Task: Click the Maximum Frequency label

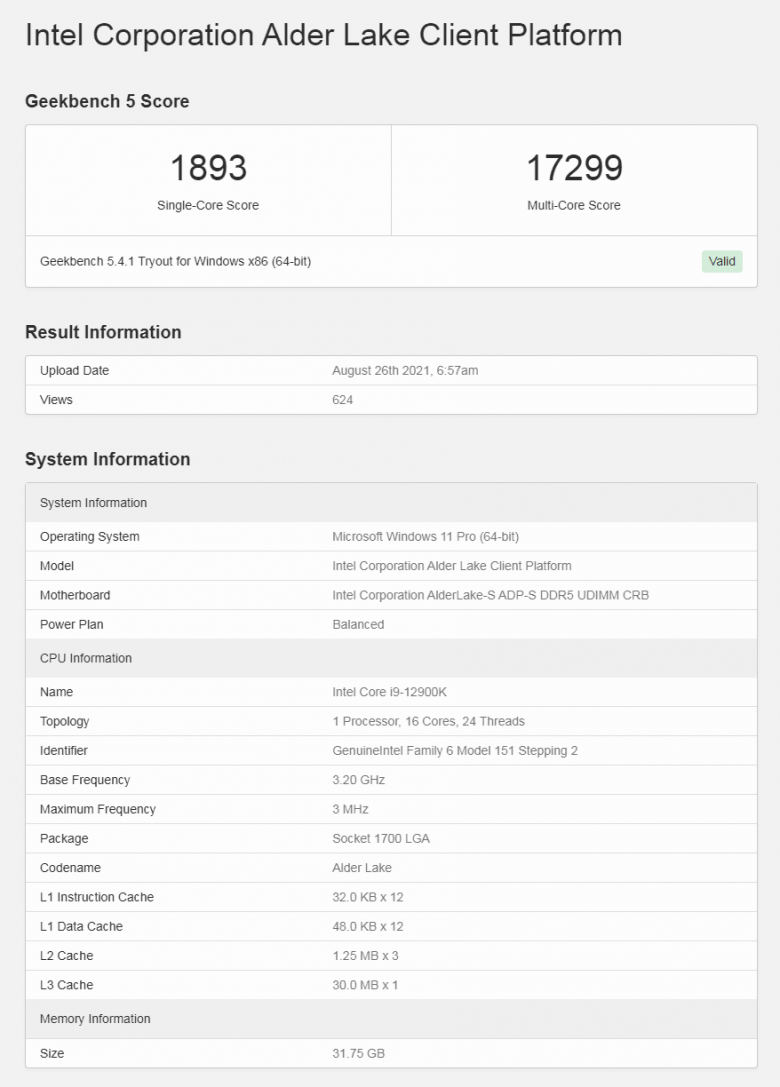Action: click(98, 809)
